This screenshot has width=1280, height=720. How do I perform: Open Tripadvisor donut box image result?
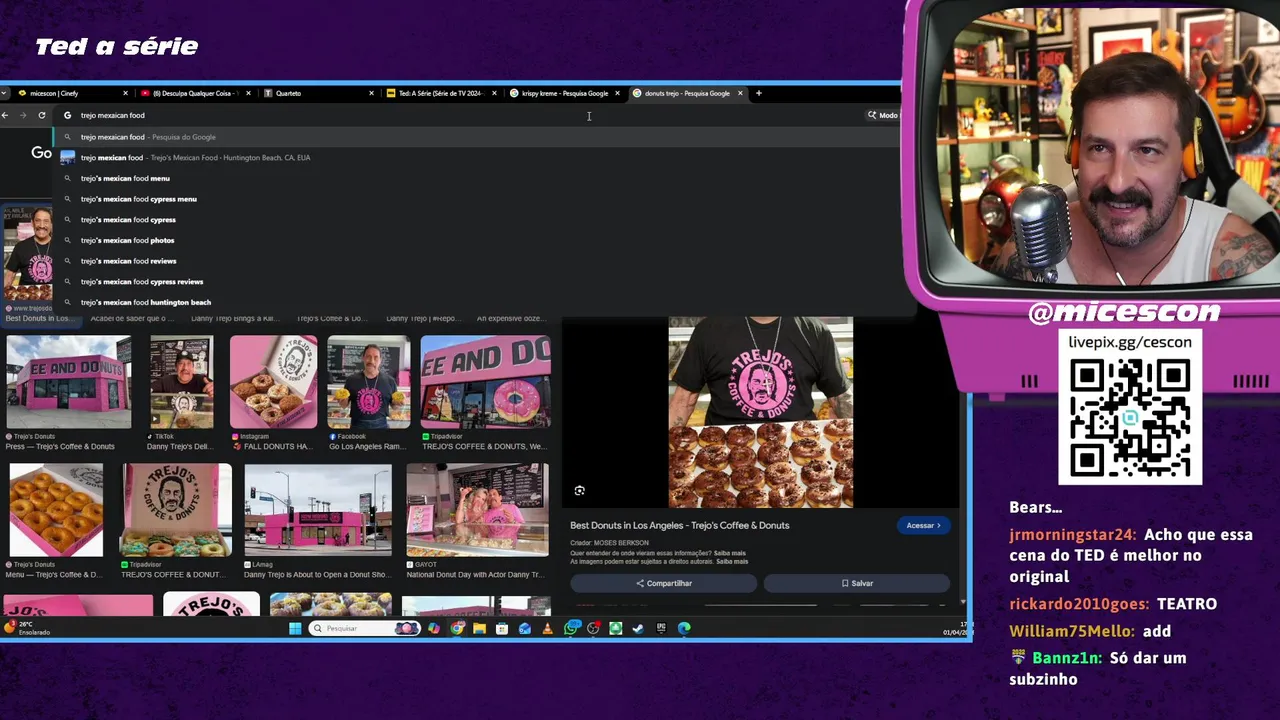(x=176, y=510)
